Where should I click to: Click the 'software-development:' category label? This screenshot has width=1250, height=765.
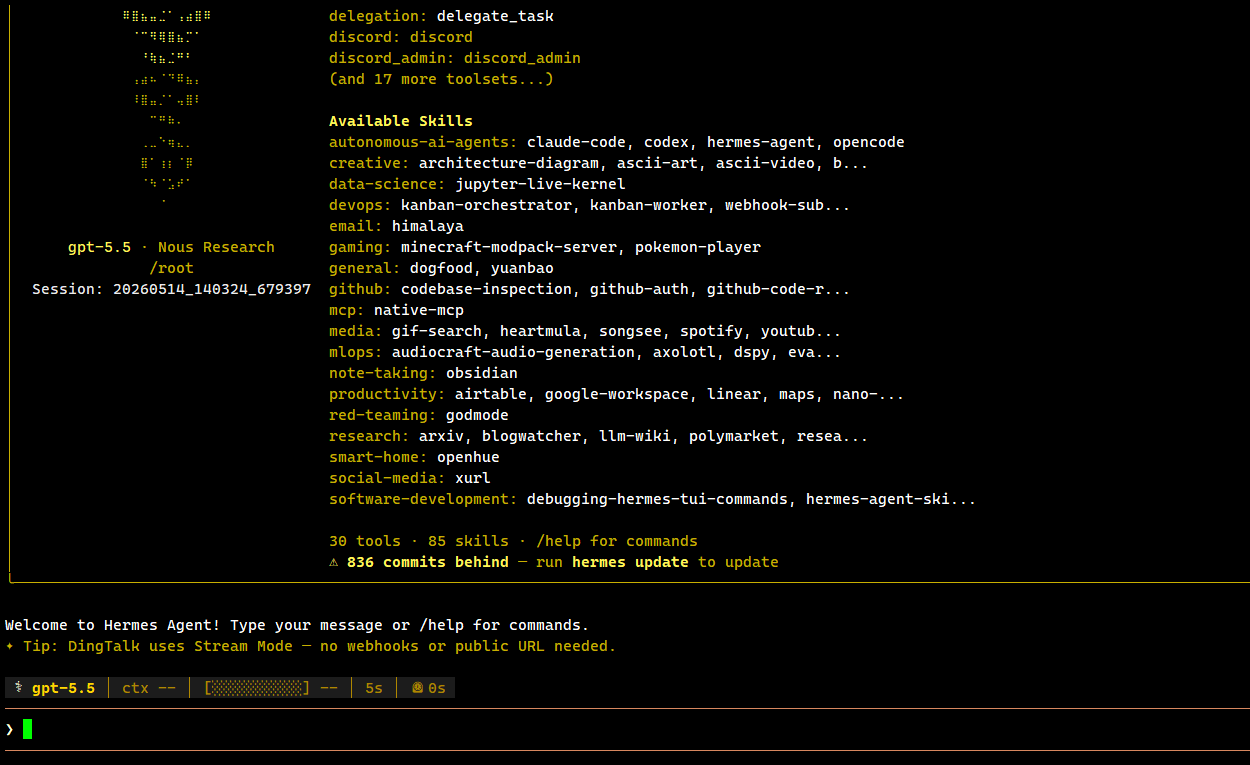click(423, 499)
